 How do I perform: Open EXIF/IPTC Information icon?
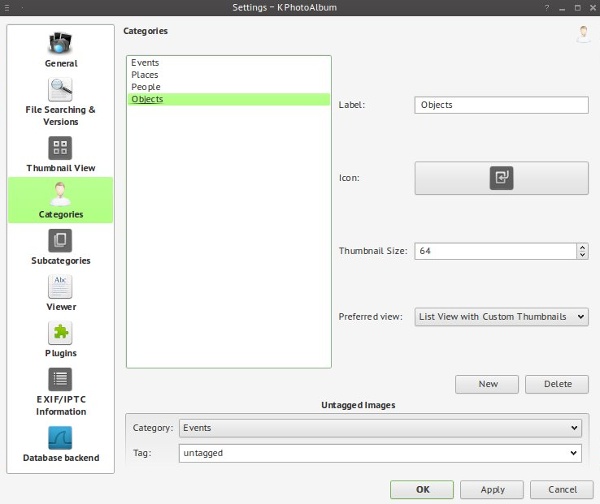pyautogui.click(x=60, y=379)
